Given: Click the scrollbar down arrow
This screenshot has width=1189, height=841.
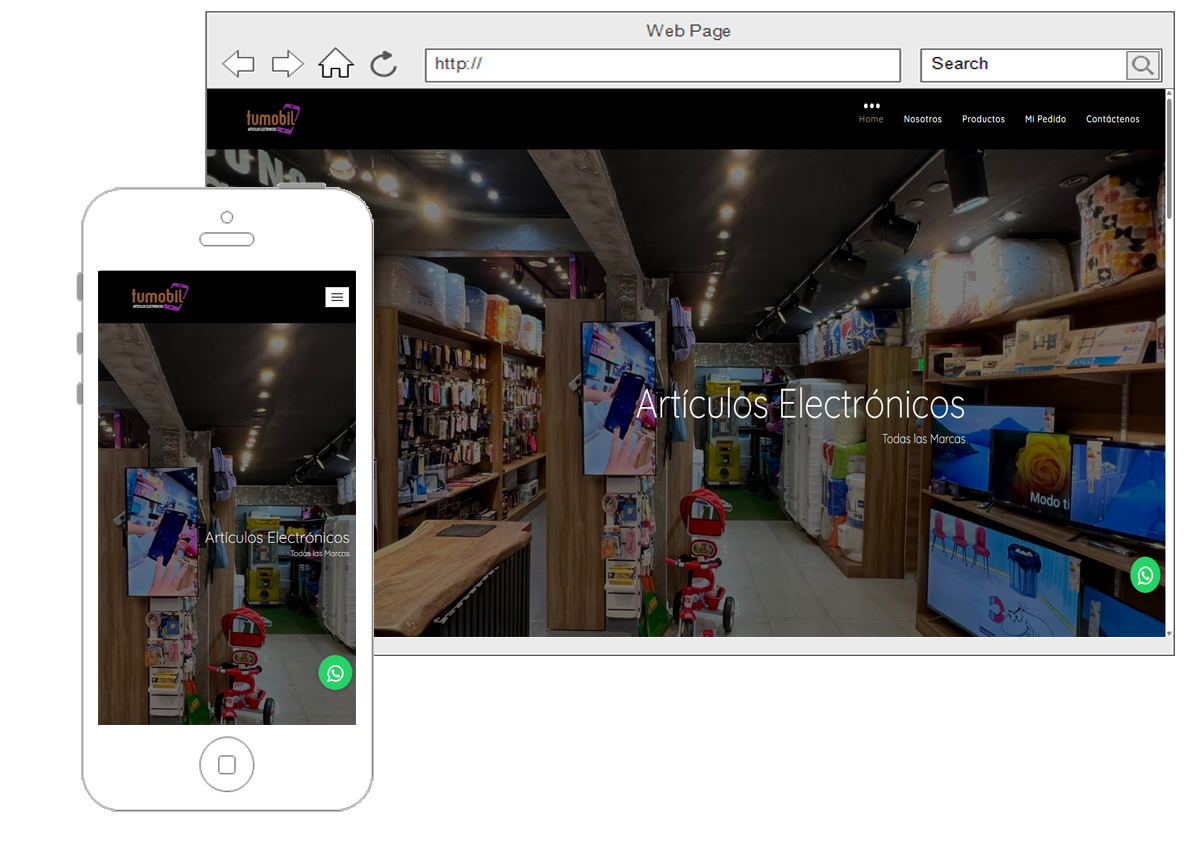Looking at the screenshot, I should tap(1169, 632).
